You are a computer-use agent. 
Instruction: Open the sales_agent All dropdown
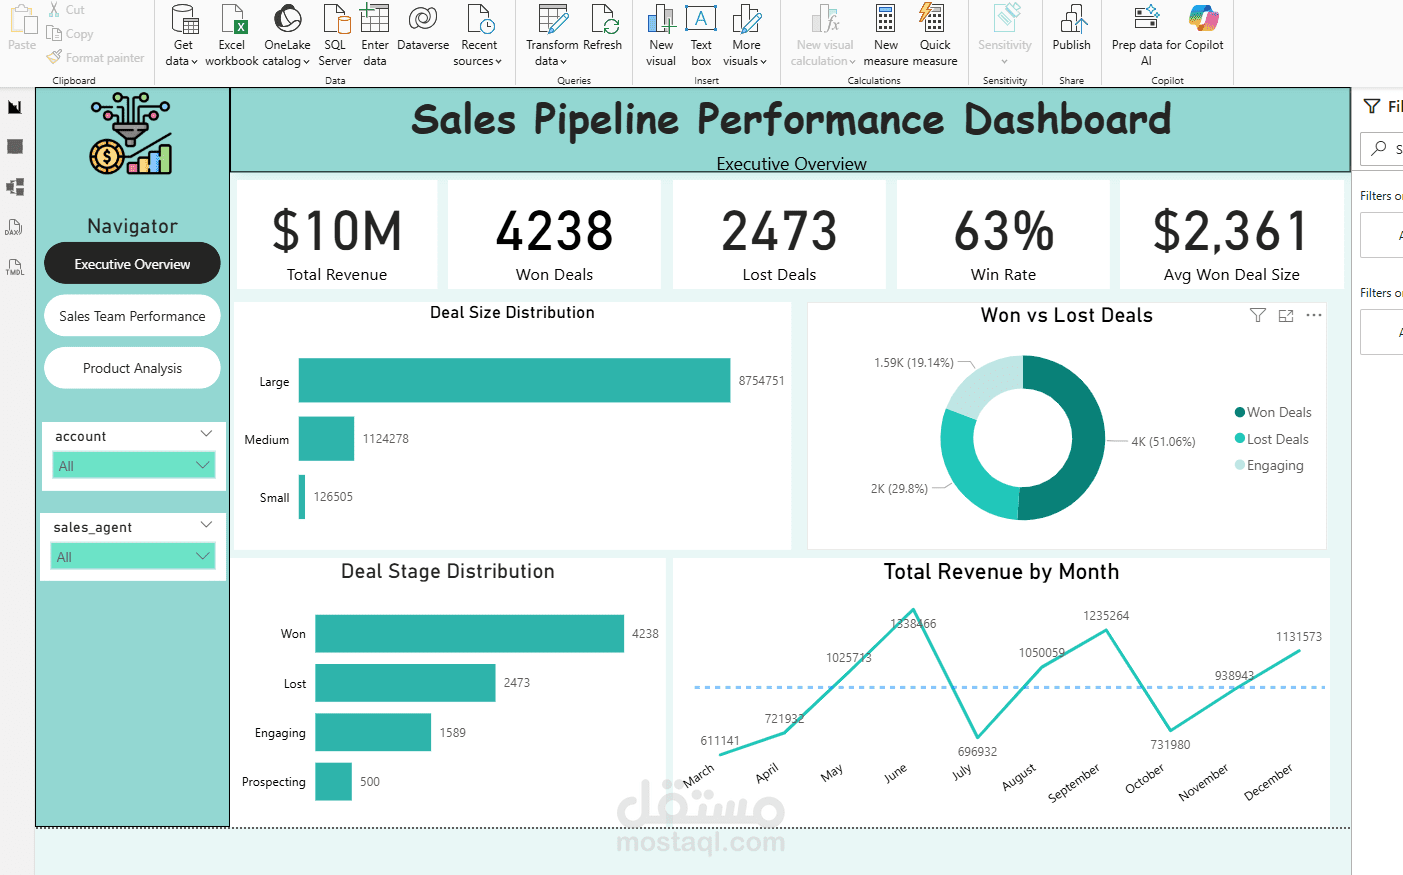click(133, 556)
